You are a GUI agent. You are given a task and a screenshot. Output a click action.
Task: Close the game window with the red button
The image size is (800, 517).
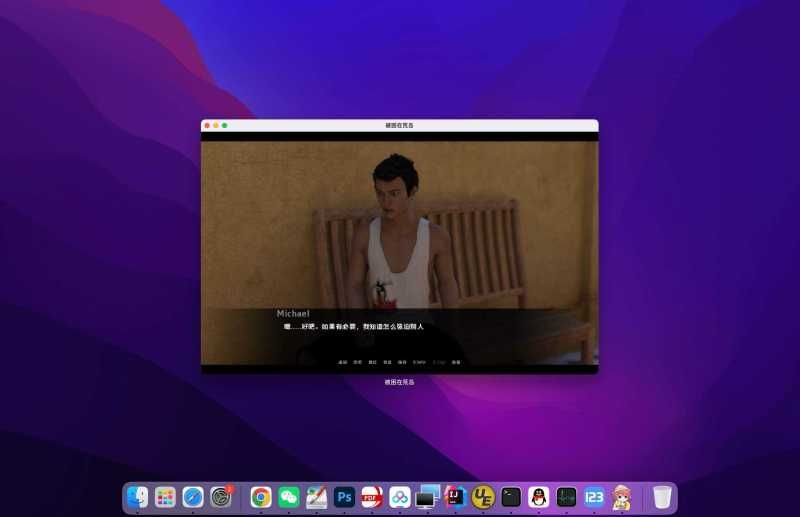(x=207, y=126)
